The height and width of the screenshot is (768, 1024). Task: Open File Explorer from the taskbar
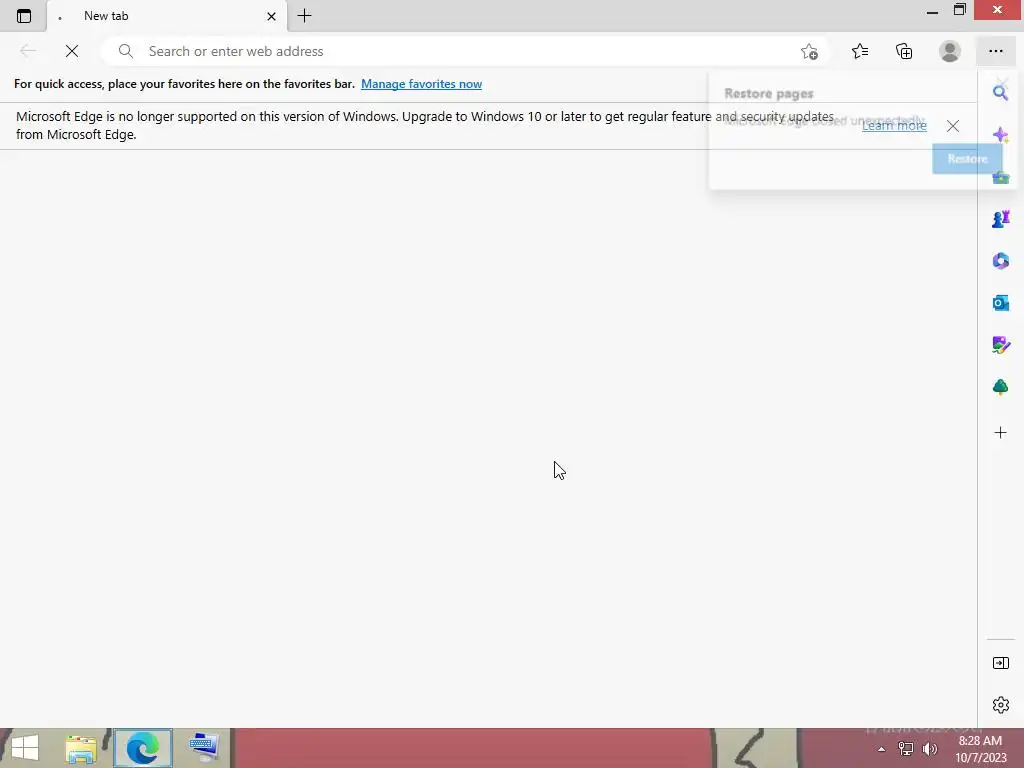(x=81, y=748)
